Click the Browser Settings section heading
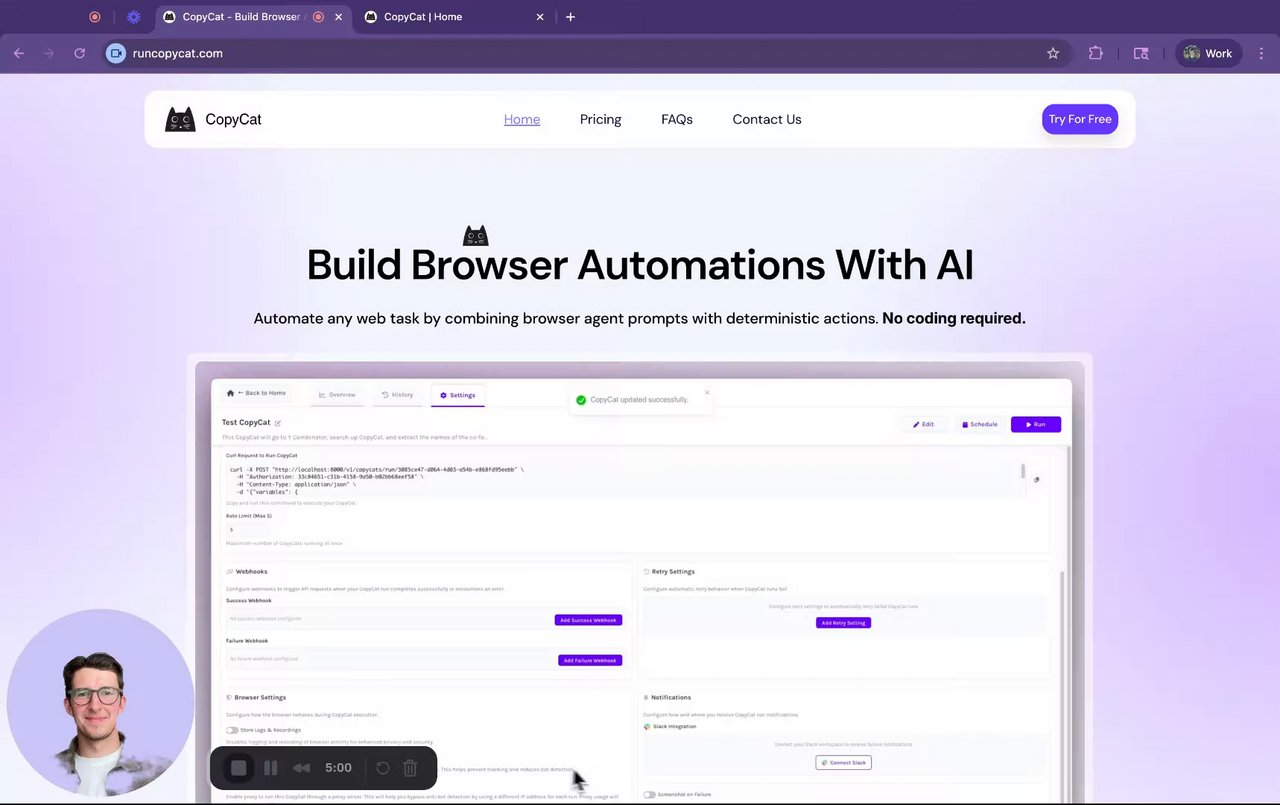Screen dimensions: 1280x805 coord(260,697)
